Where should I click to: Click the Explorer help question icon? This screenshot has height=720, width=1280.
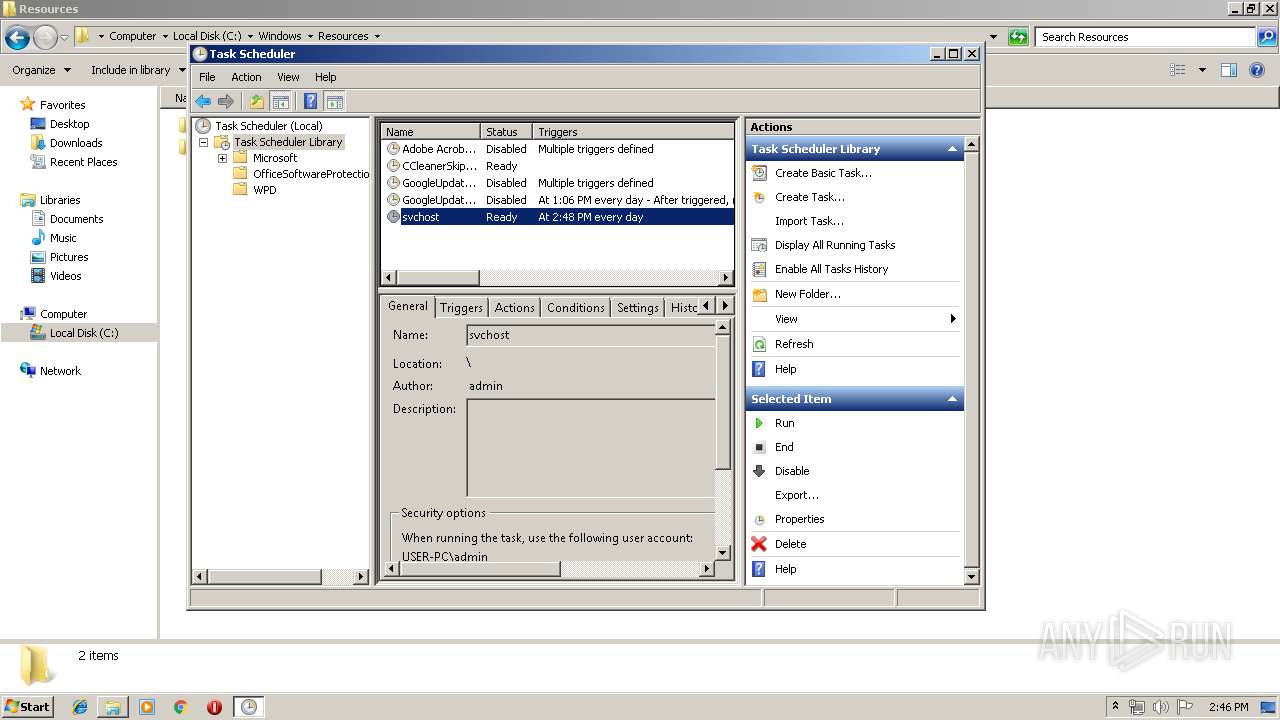1258,70
